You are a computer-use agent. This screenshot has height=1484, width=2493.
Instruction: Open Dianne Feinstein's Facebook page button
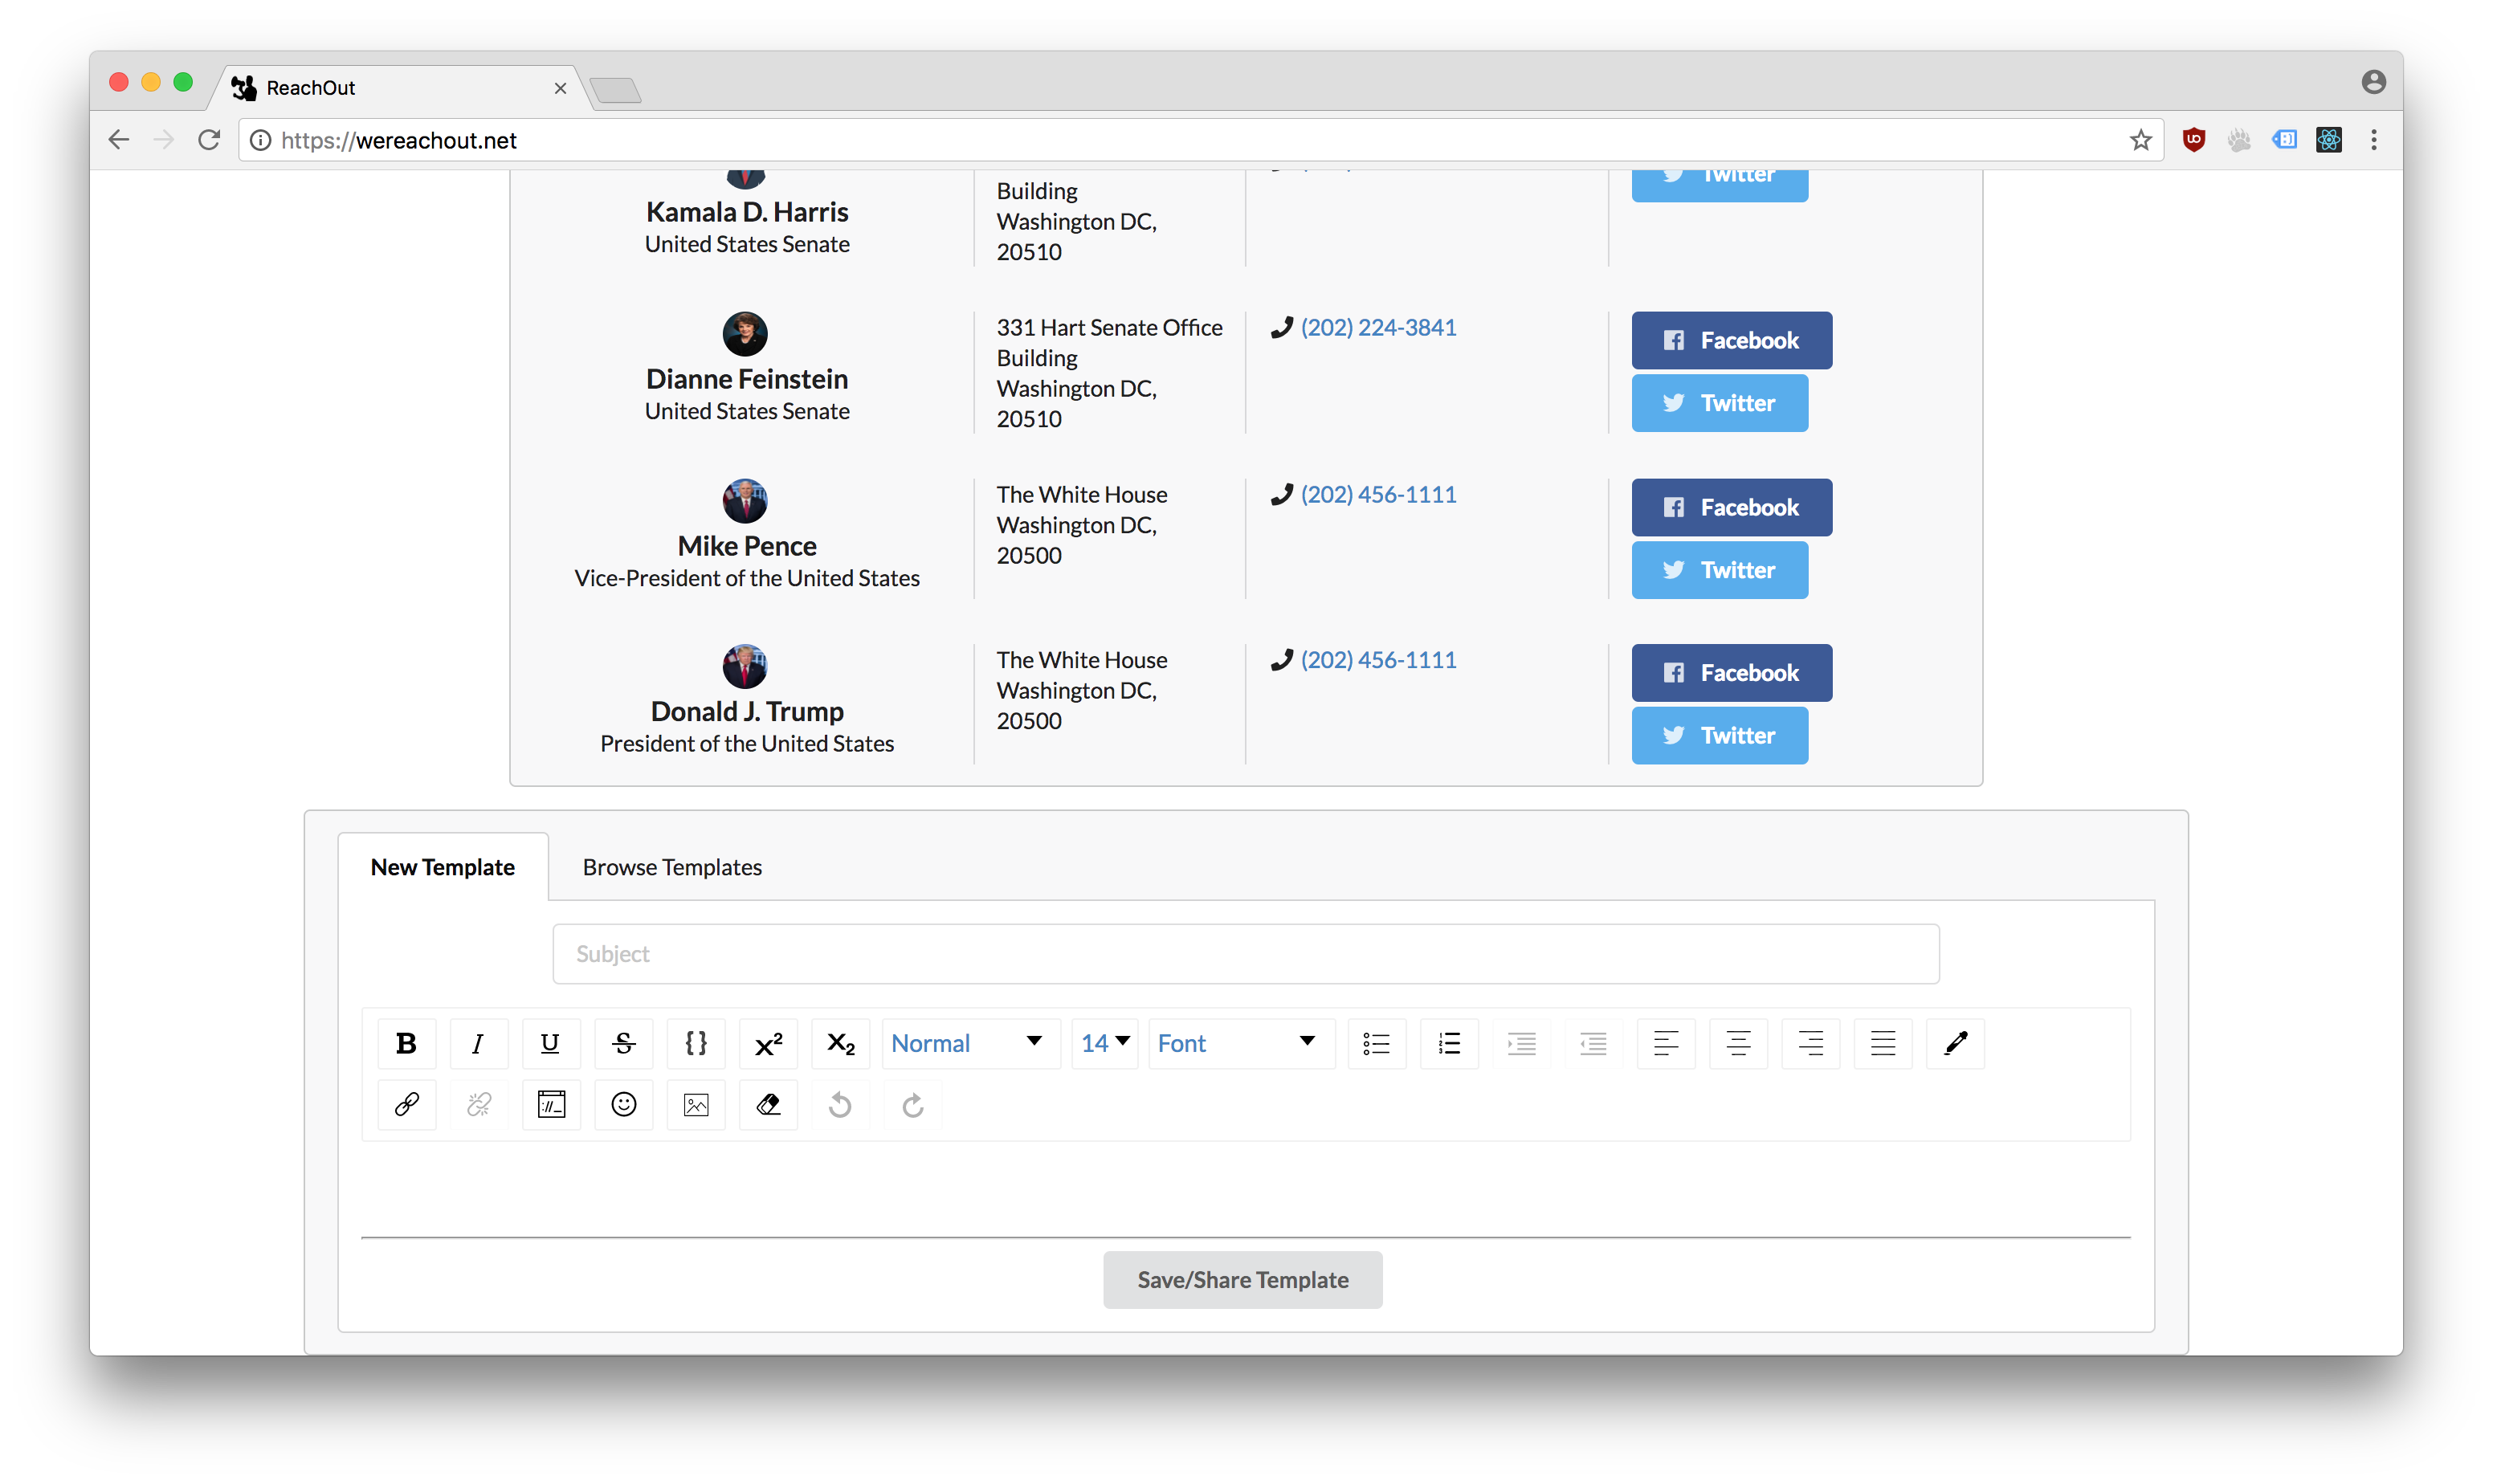click(x=1731, y=340)
